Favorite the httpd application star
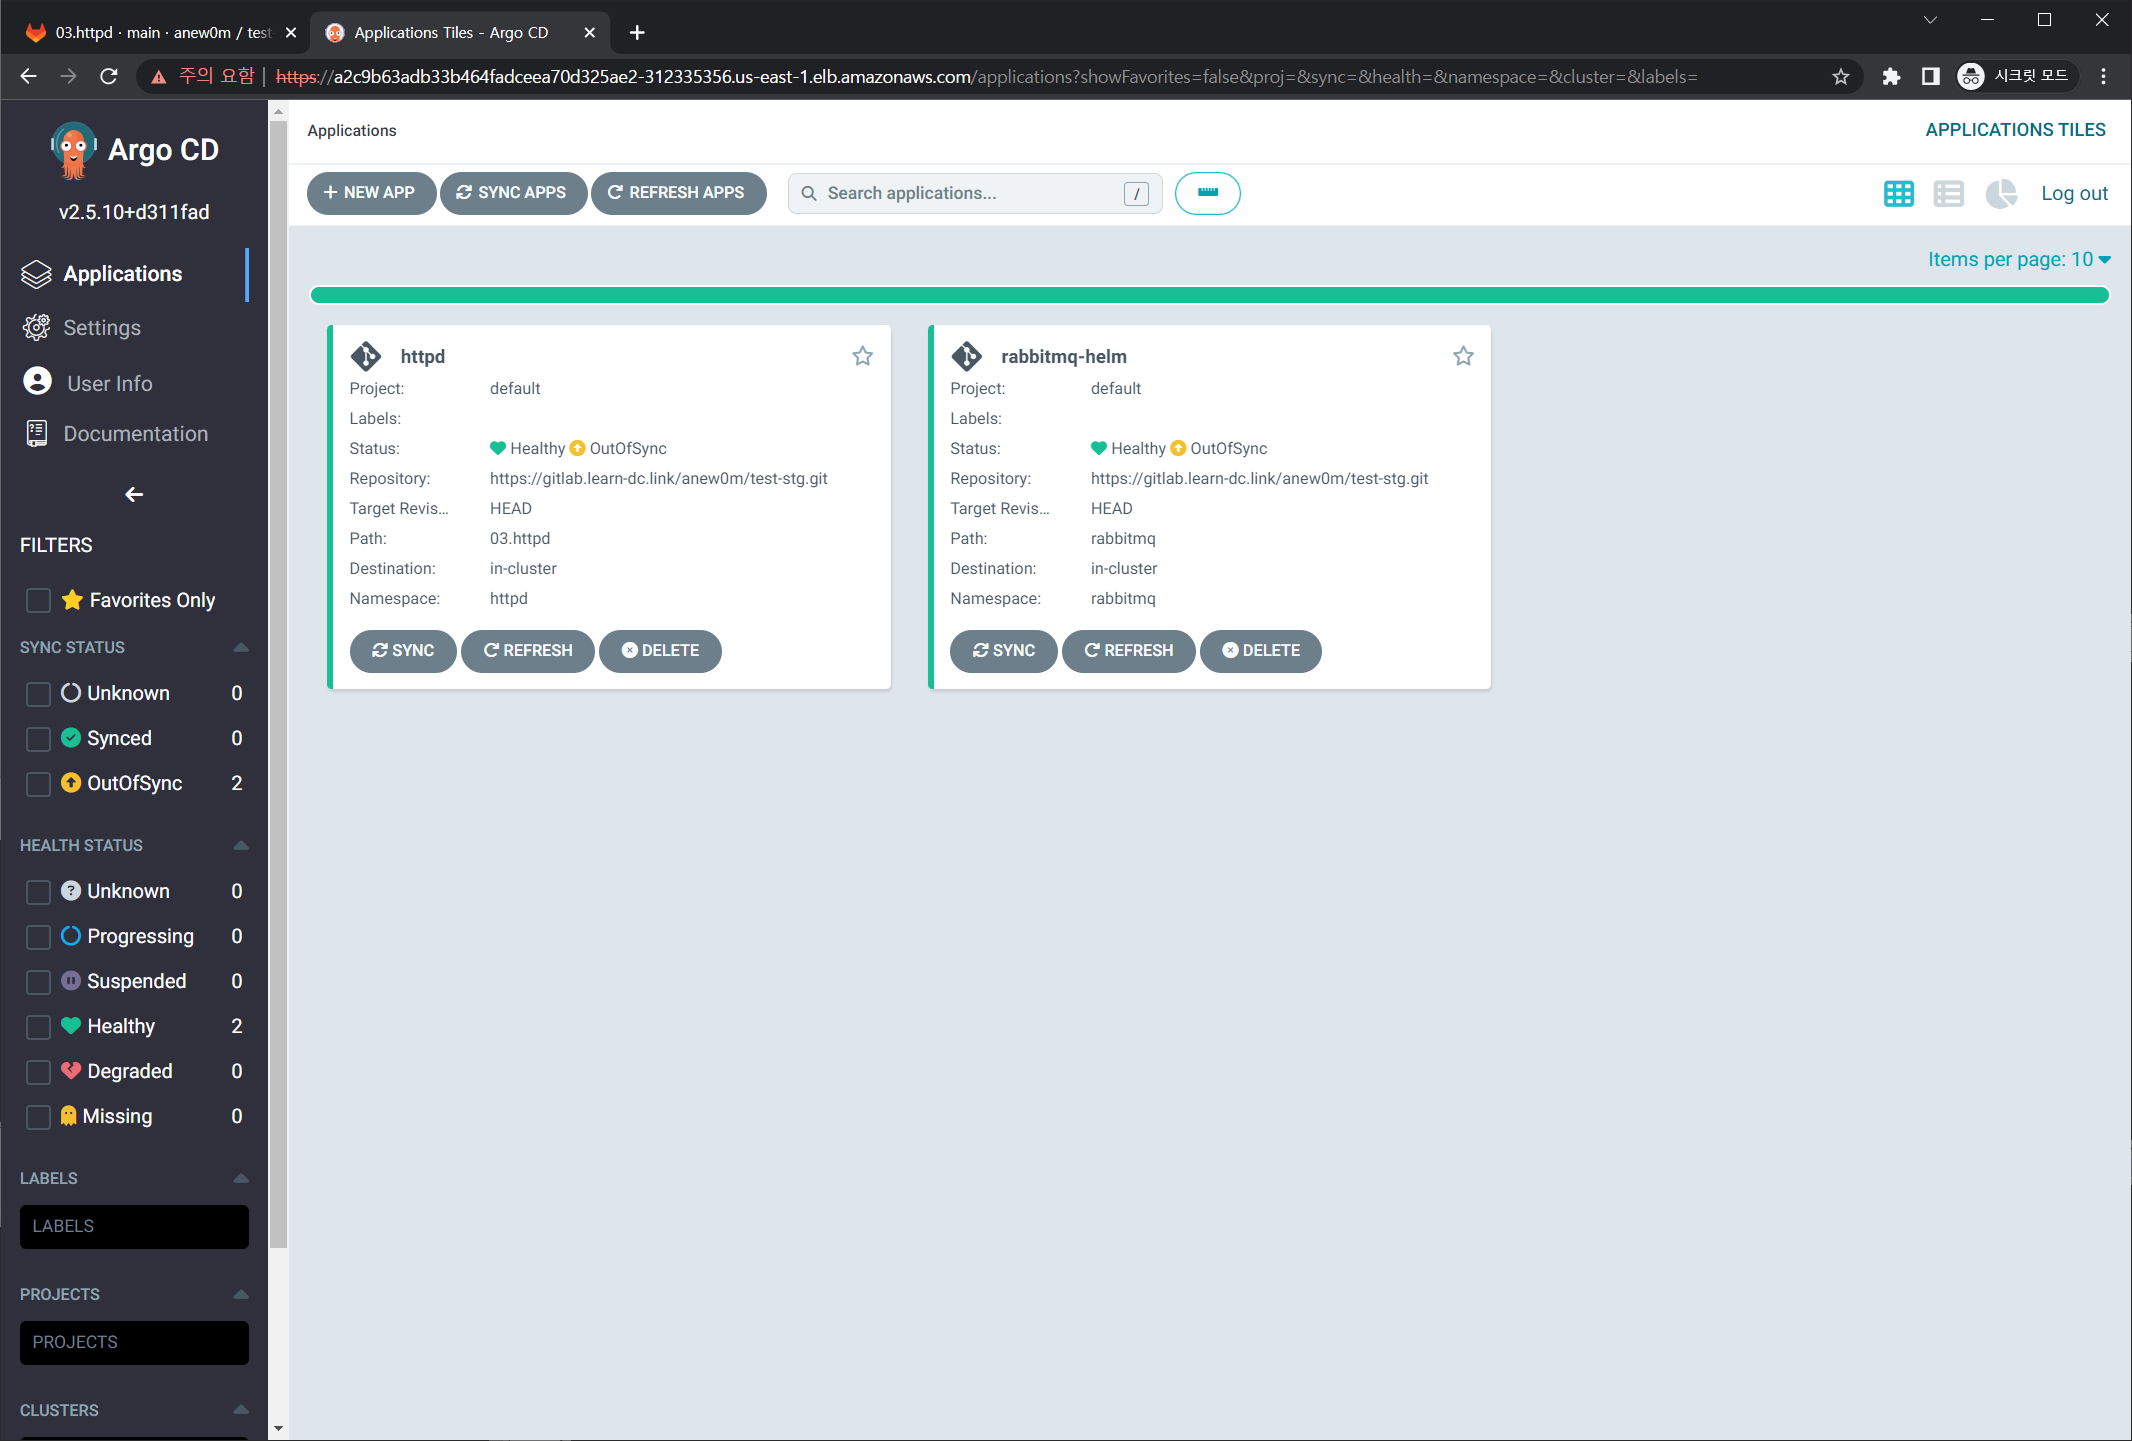This screenshot has width=2132, height=1441. pyautogui.click(x=862, y=356)
